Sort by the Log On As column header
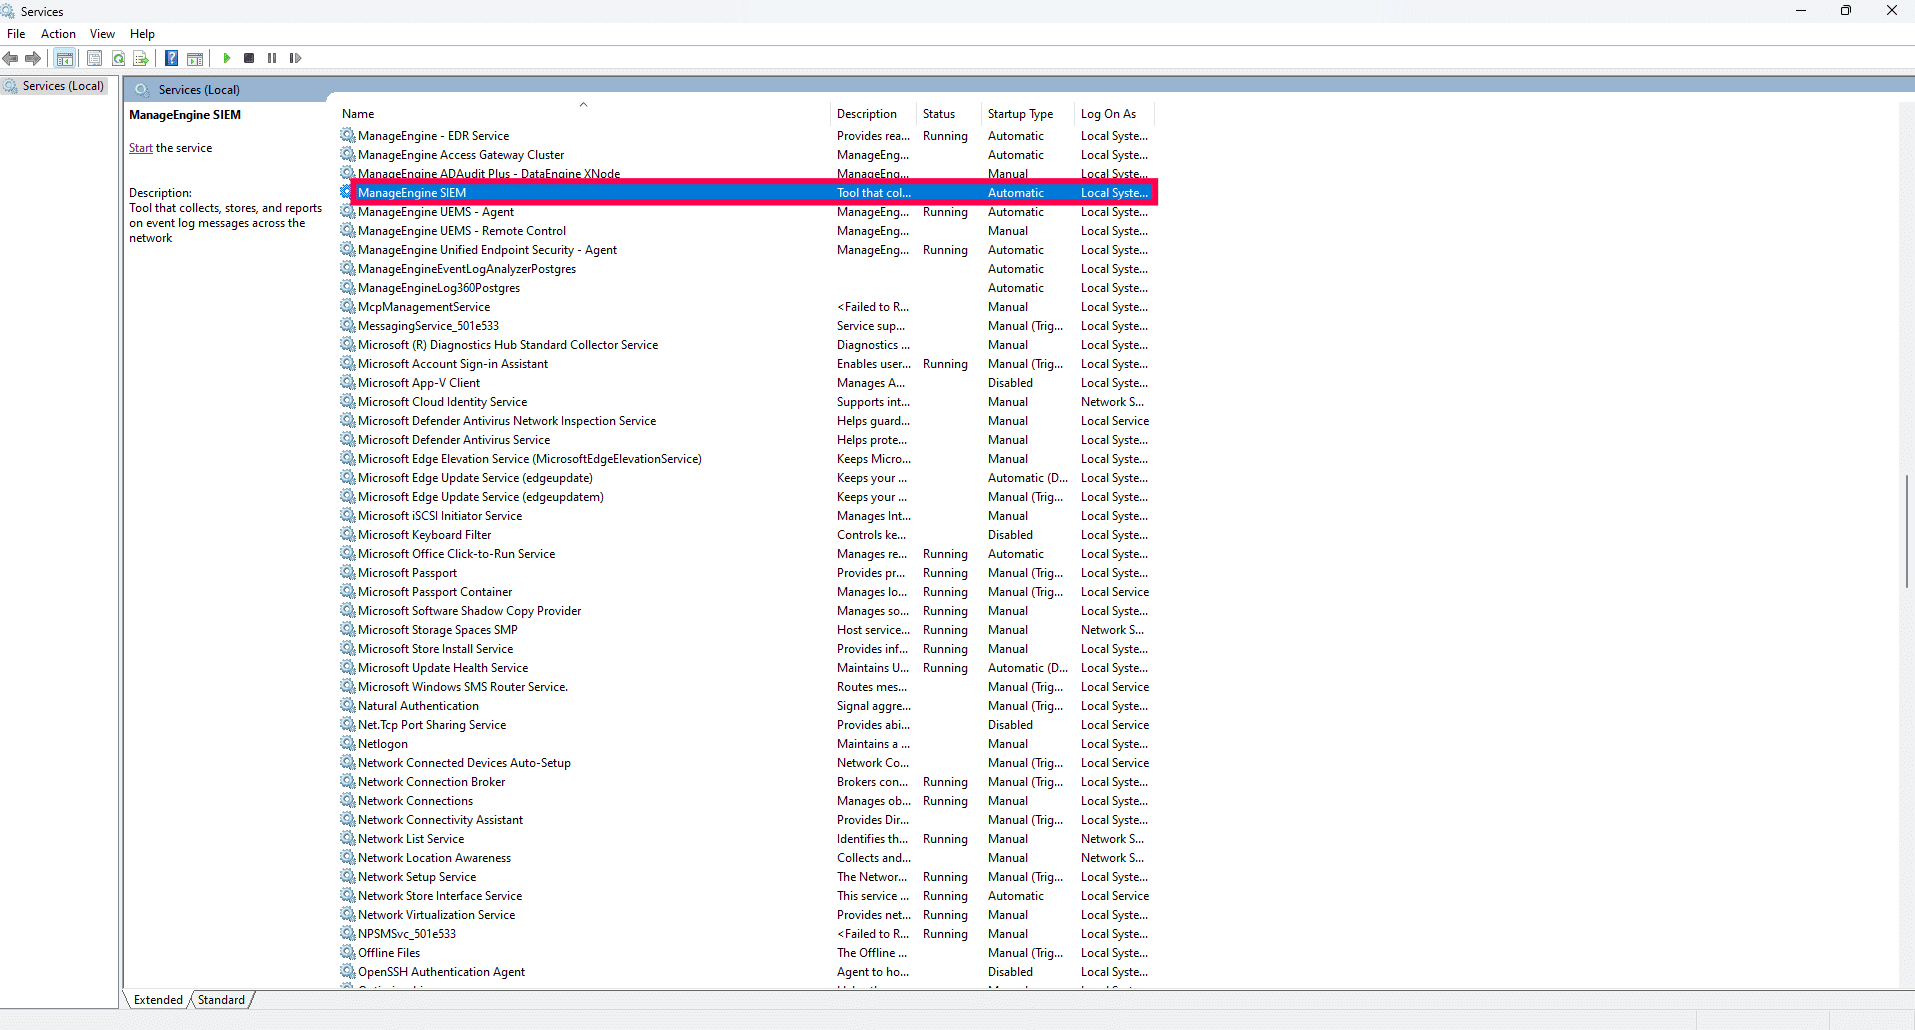The height and width of the screenshot is (1030, 1915). click(1115, 114)
